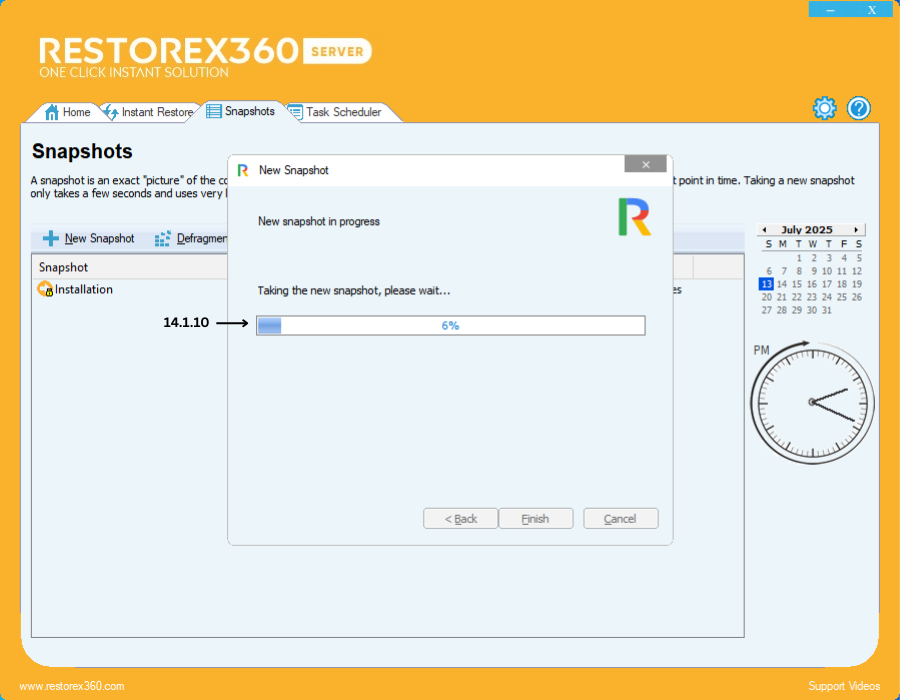The height and width of the screenshot is (700, 900).
Task: Click the Home tab house icon
Action: point(52,112)
